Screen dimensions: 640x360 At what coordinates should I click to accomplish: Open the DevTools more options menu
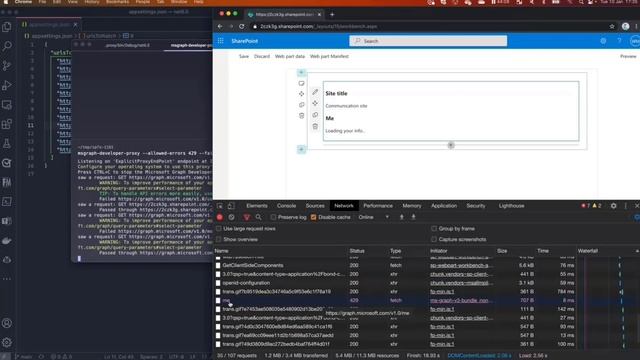(625, 206)
